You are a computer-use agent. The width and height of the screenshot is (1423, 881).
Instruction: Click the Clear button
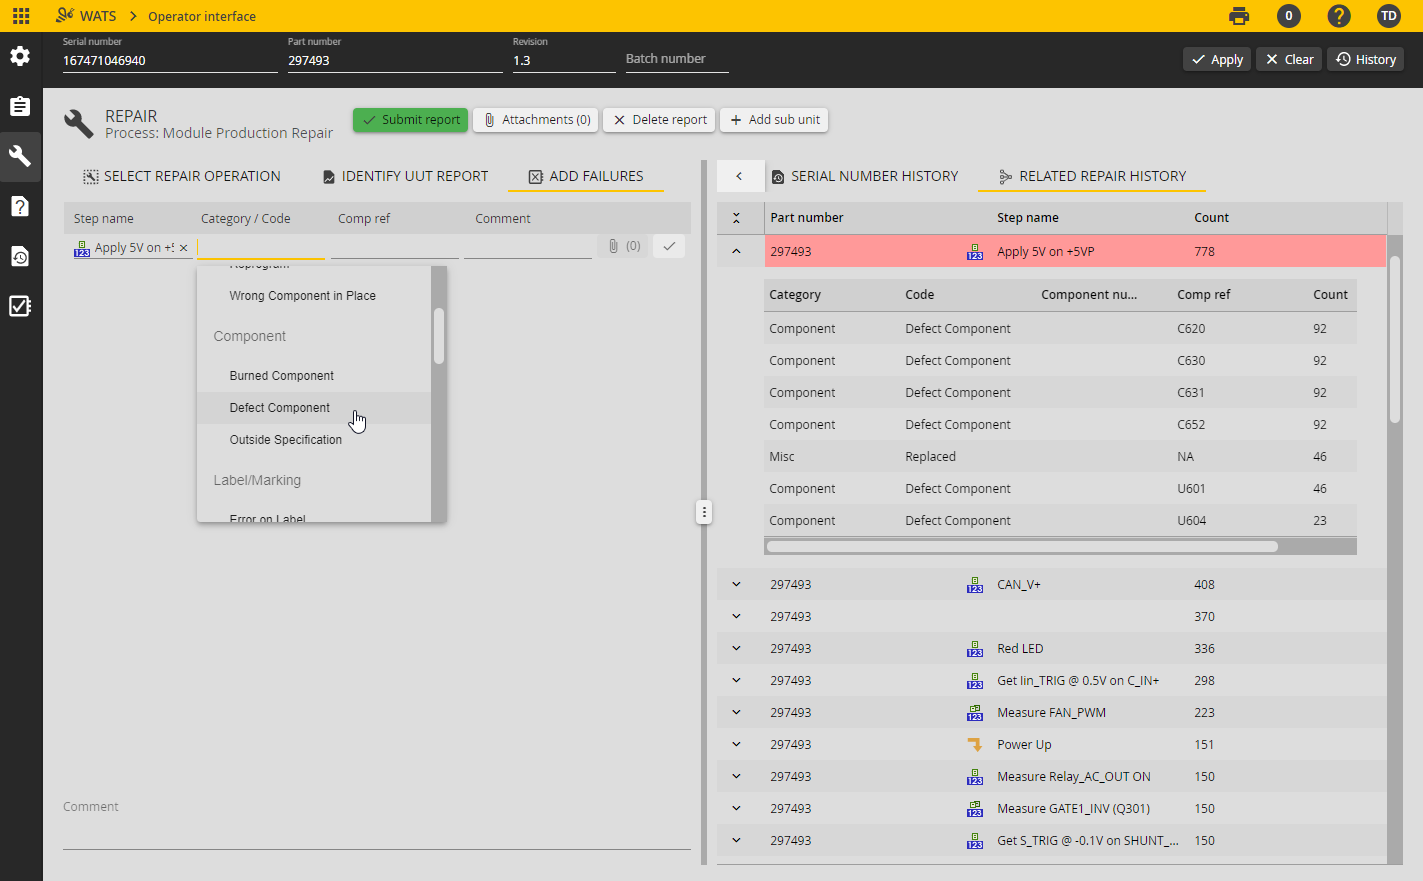[x=1289, y=60]
